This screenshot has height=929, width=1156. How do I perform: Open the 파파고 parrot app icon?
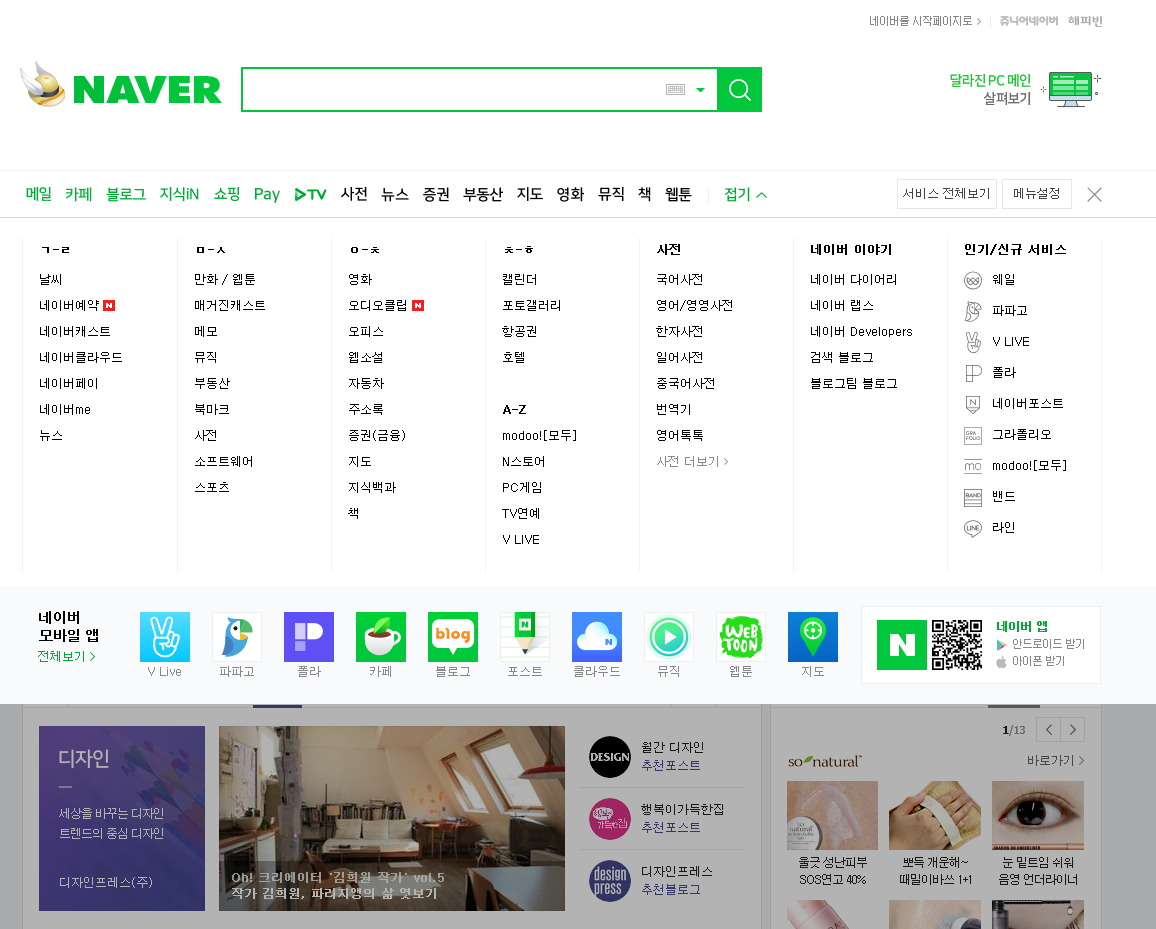237,637
